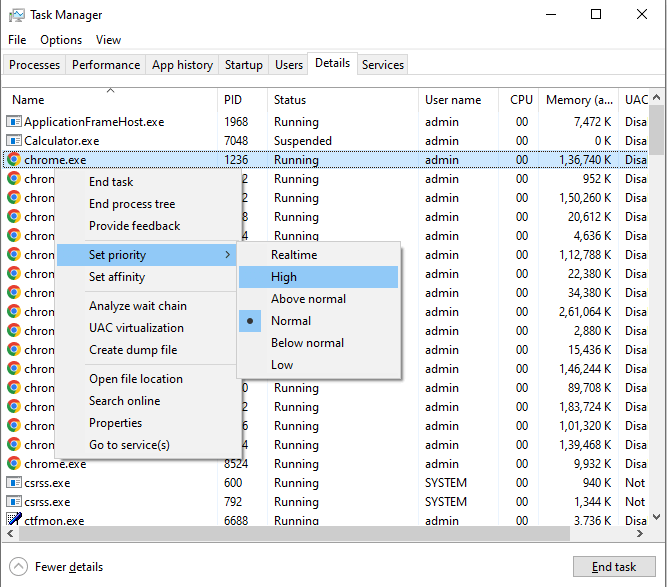This screenshot has height=587, width=667.
Task: Switch to the Users tab
Action: [x=289, y=65]
